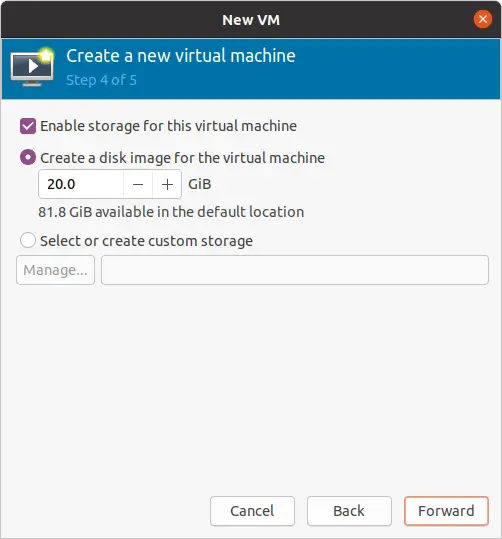Choose Select or create custom storage option
Viewport: 502px width, 539px height.
click(x=28, y=240)
